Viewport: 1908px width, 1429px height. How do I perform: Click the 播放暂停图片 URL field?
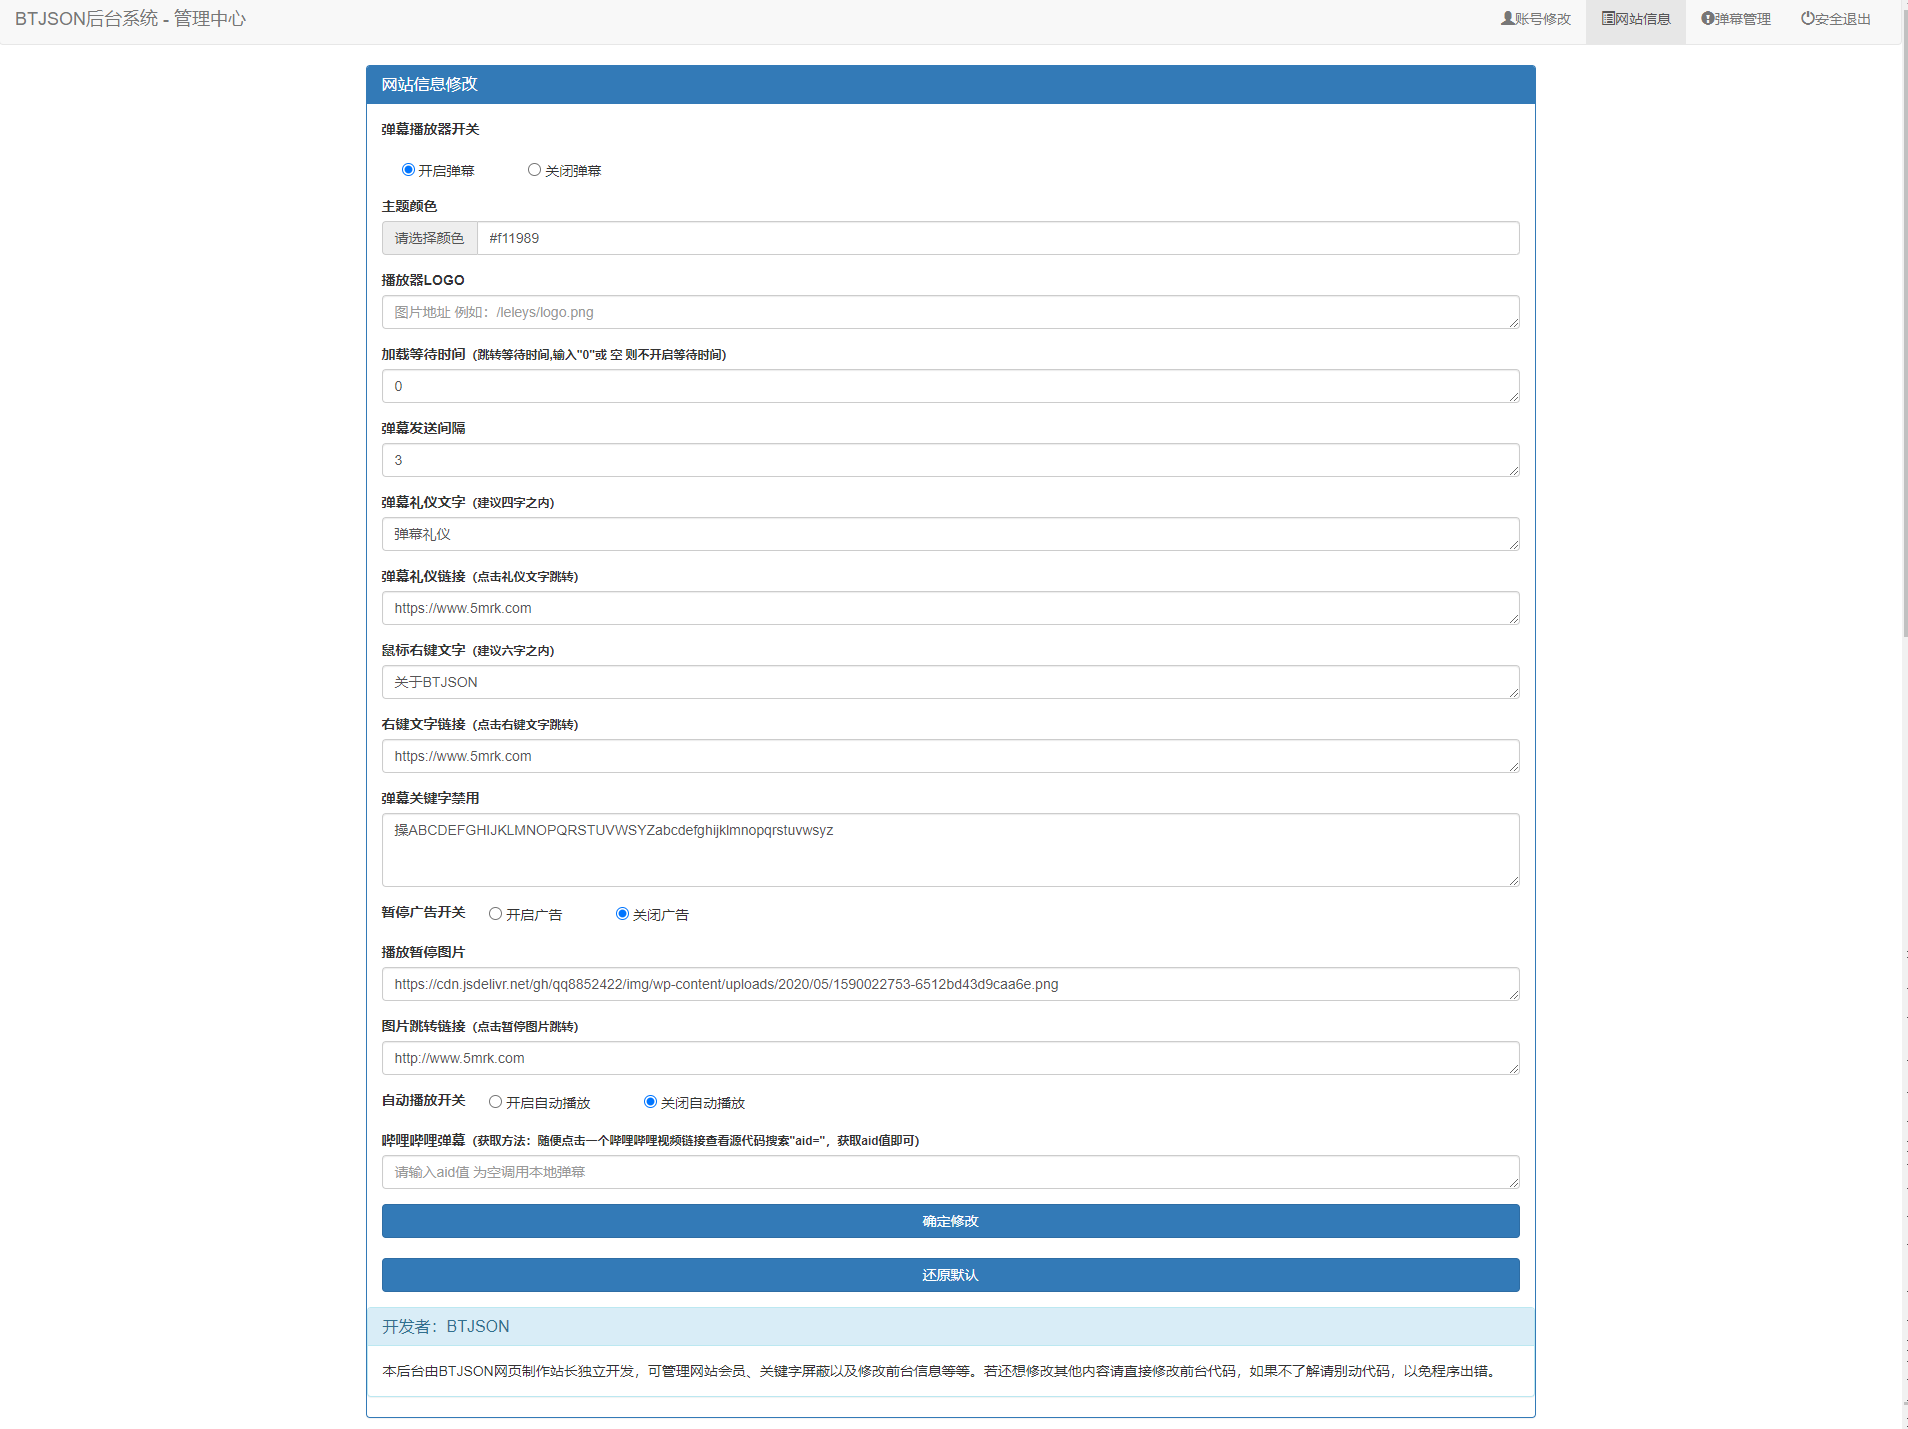coord(950,984)
